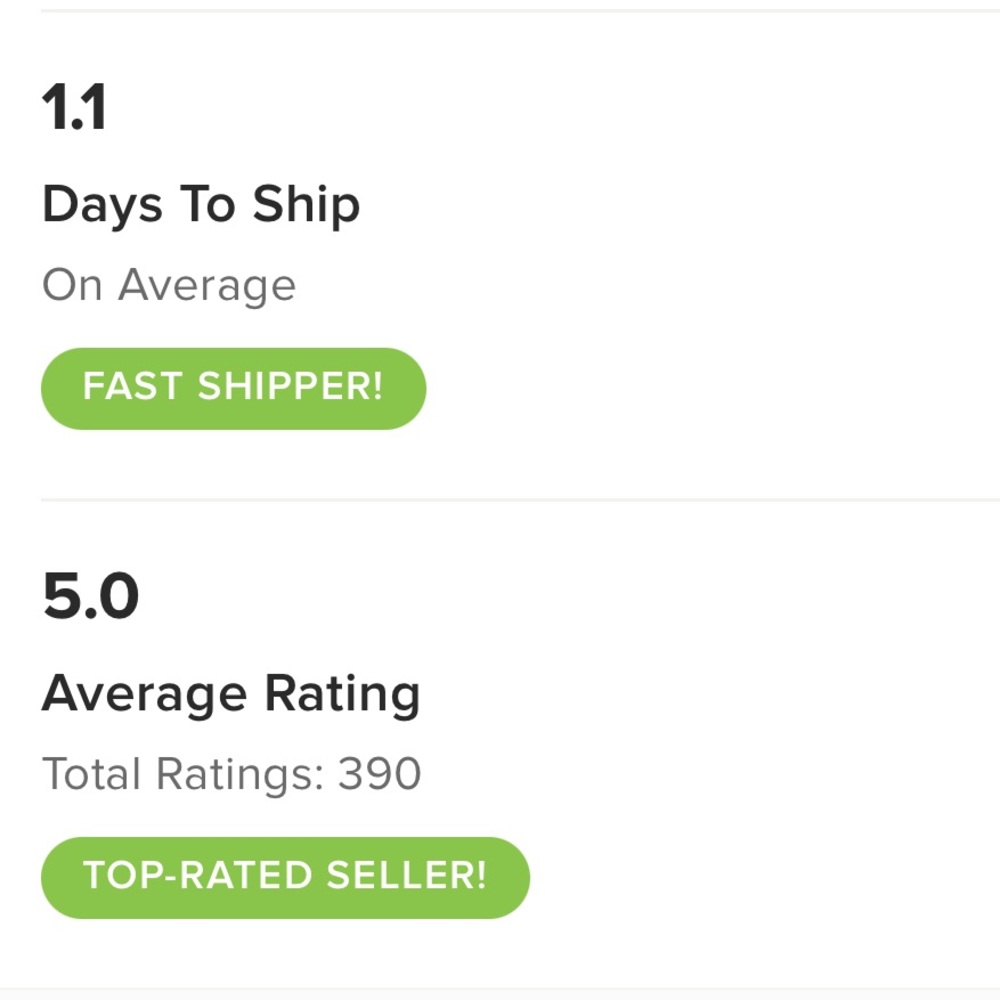Click the word Average in On Average
1000x1000 pixels.
207,286
